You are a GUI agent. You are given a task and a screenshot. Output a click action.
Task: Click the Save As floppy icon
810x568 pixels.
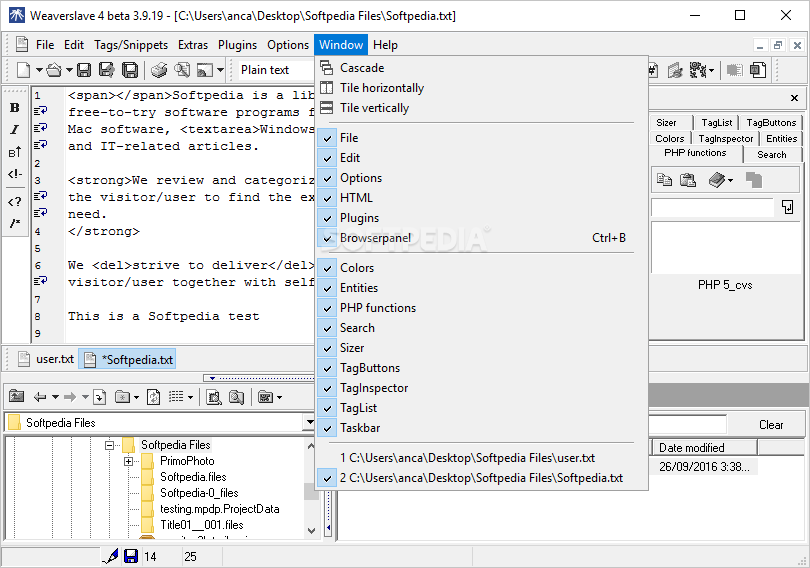click(106, 70)
